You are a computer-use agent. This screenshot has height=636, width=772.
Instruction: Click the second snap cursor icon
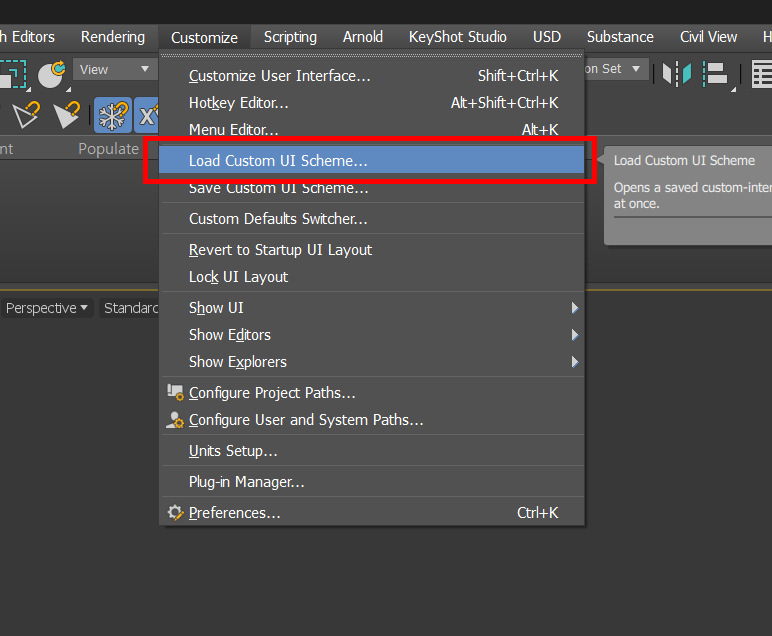pos(67,115)
